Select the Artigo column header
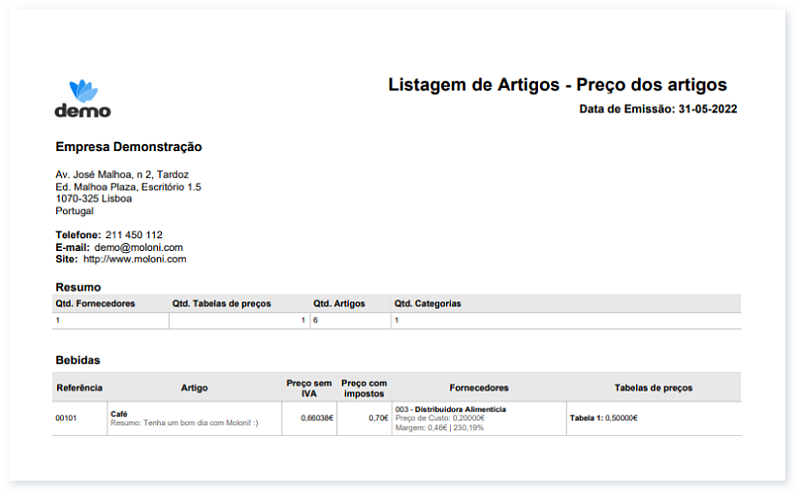This screenshot has height=496, width=800. tap(194, 387)
